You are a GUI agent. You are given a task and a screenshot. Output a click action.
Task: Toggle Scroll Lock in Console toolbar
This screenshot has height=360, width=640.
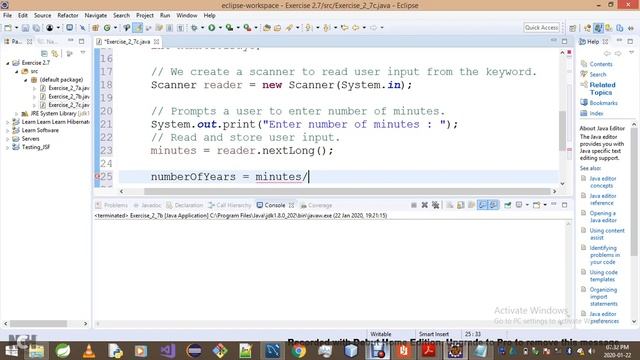pyautogui.click(x=460, y=205)
